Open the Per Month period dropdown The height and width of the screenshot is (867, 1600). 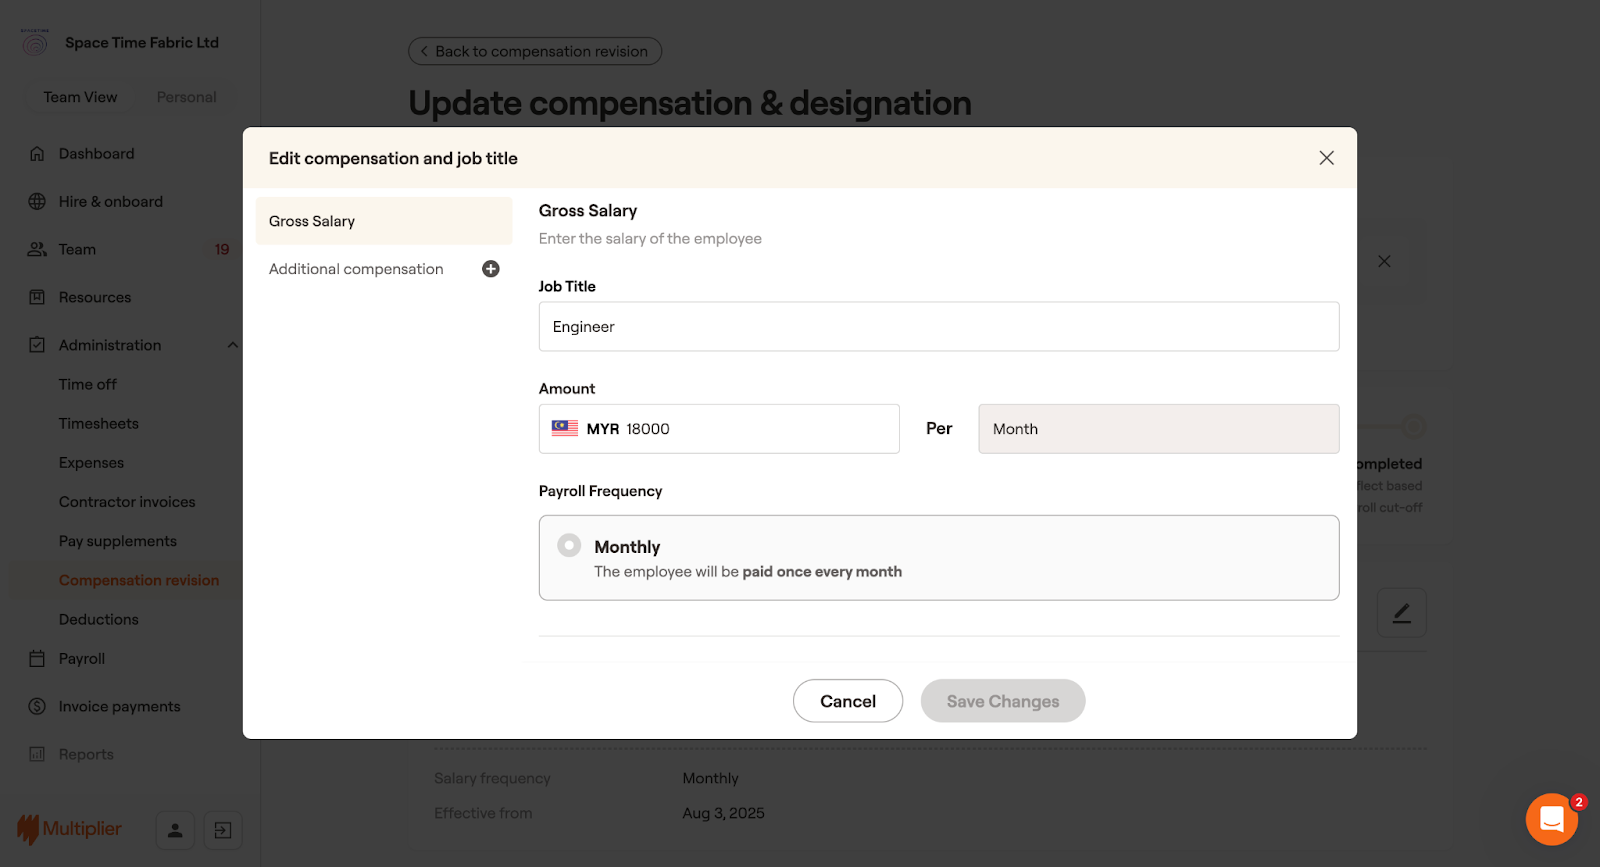(1158, 429)
